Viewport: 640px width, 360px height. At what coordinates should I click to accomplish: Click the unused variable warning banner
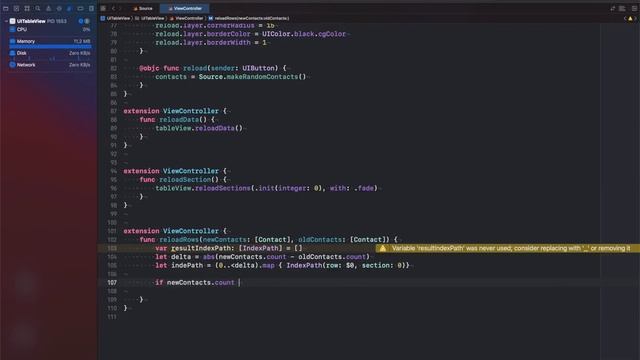pos(507,248)
